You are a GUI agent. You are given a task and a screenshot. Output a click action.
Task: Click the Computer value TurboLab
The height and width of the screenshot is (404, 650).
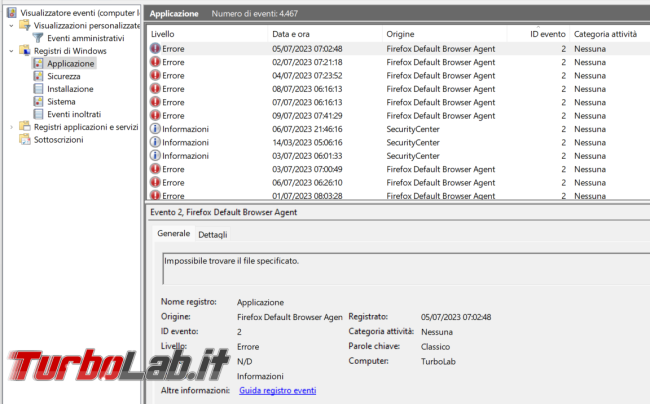(438, 361)
